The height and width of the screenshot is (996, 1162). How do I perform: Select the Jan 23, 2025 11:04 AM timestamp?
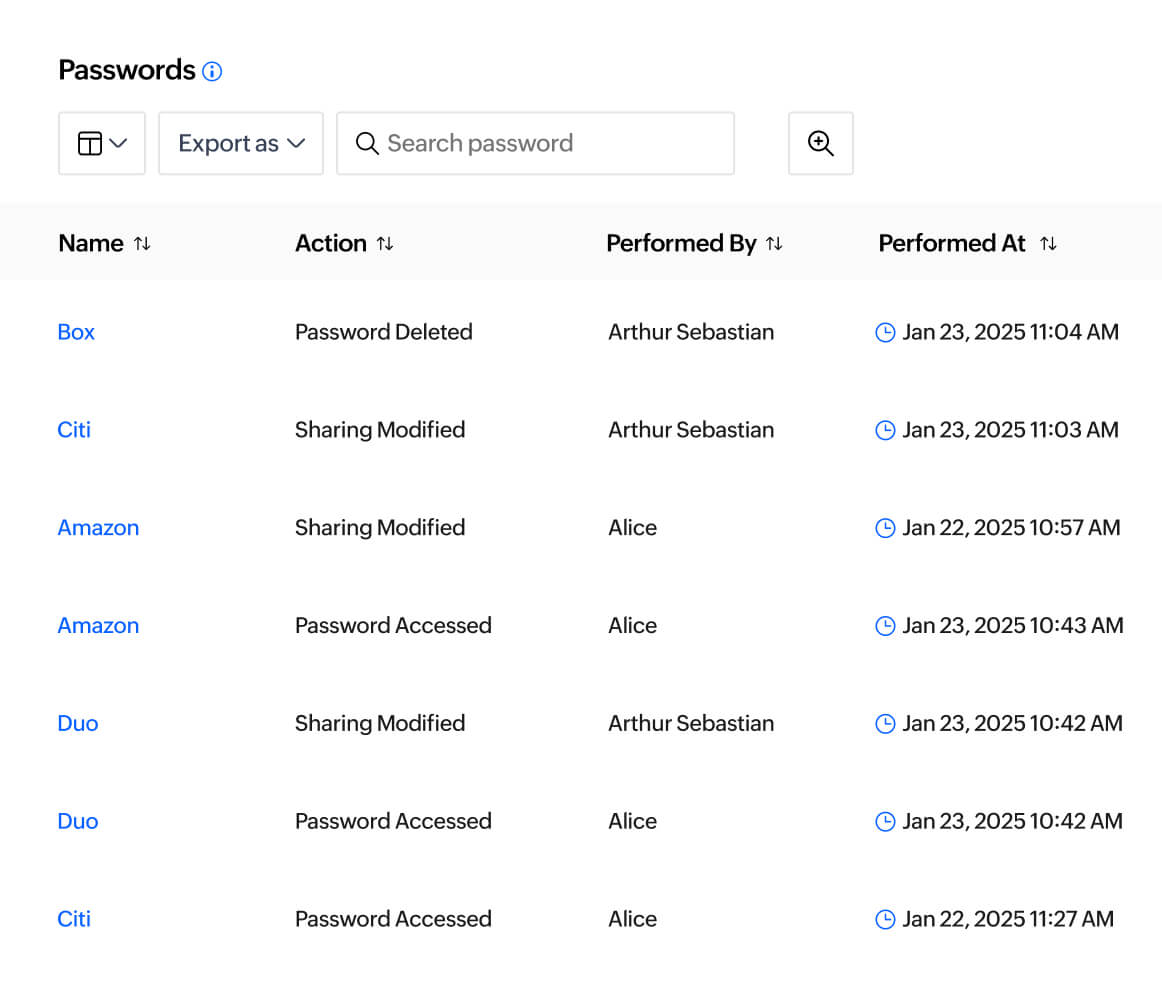tap(1011, 332)
